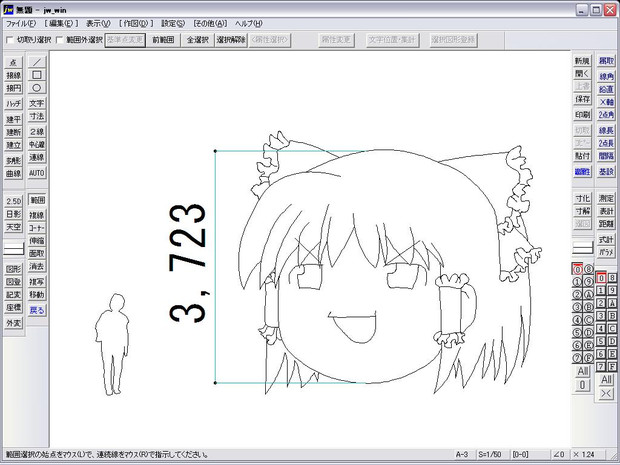Open the ファイル(F) menu

tap(21, 24)
